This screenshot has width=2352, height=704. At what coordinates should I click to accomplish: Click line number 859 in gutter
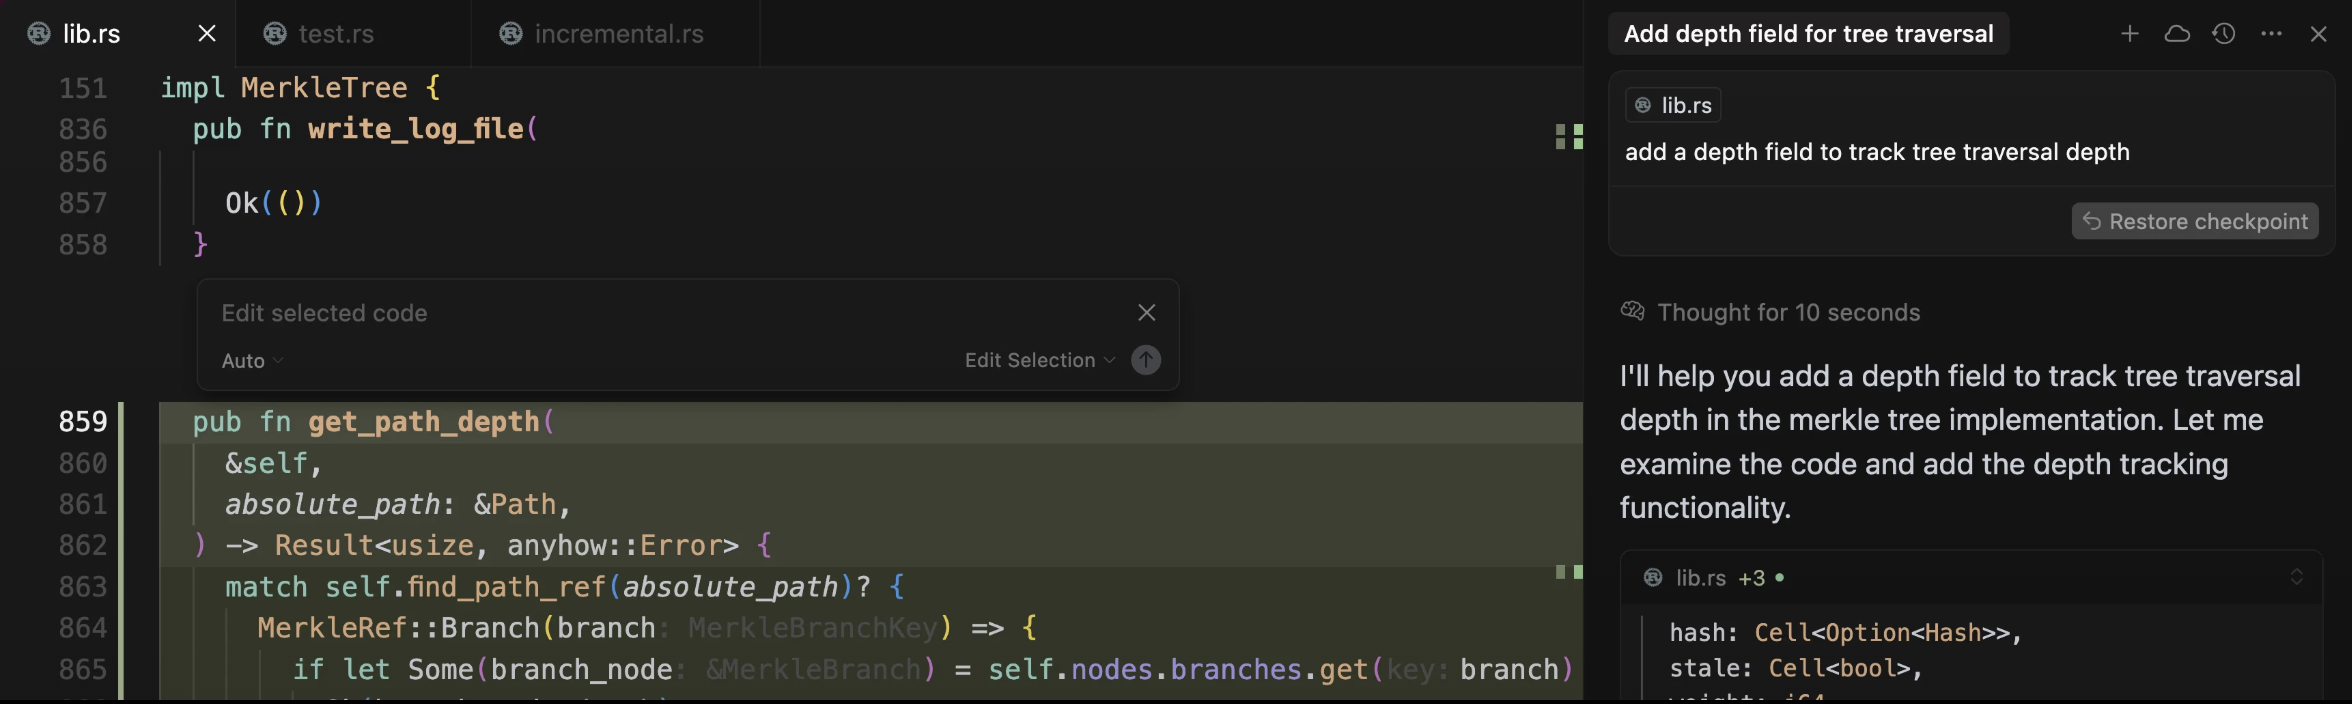83,422
